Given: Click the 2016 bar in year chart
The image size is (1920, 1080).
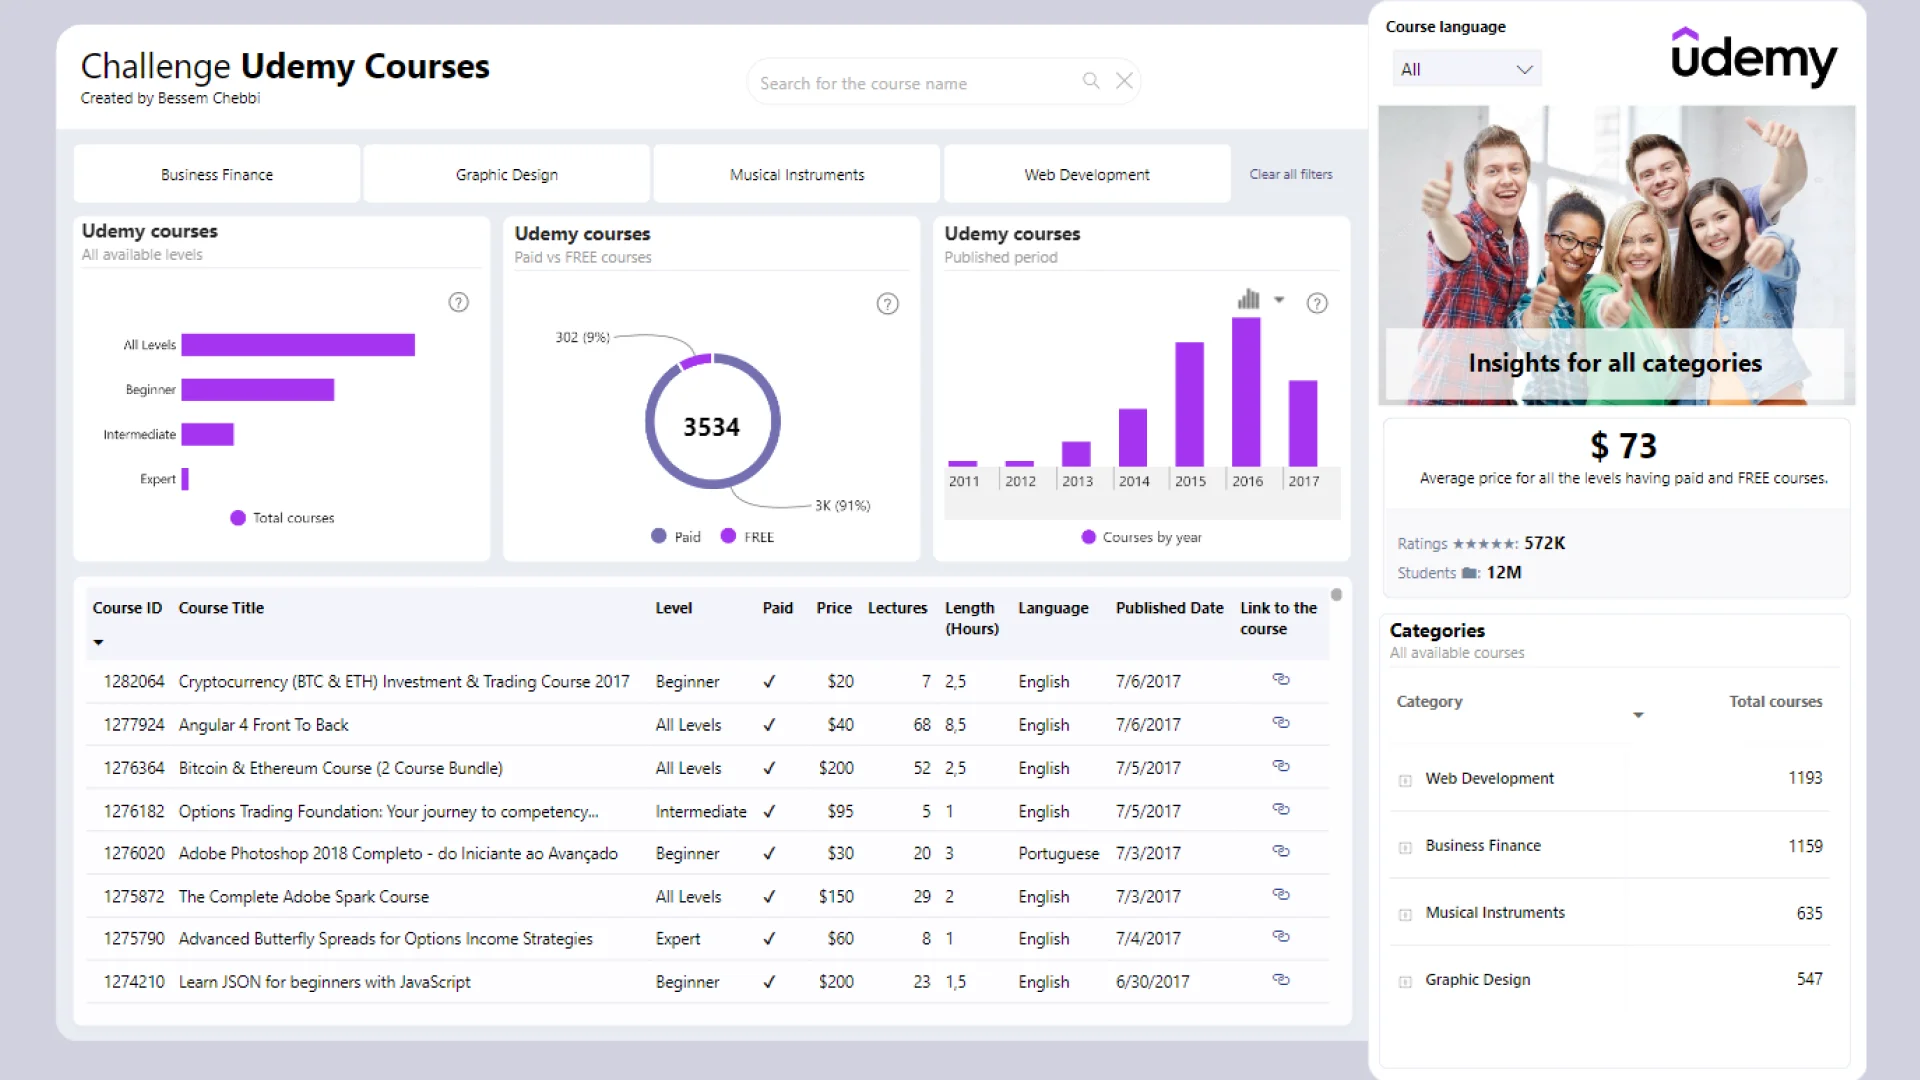Looking at the screenshot, I should click(x=1246, y=392).
